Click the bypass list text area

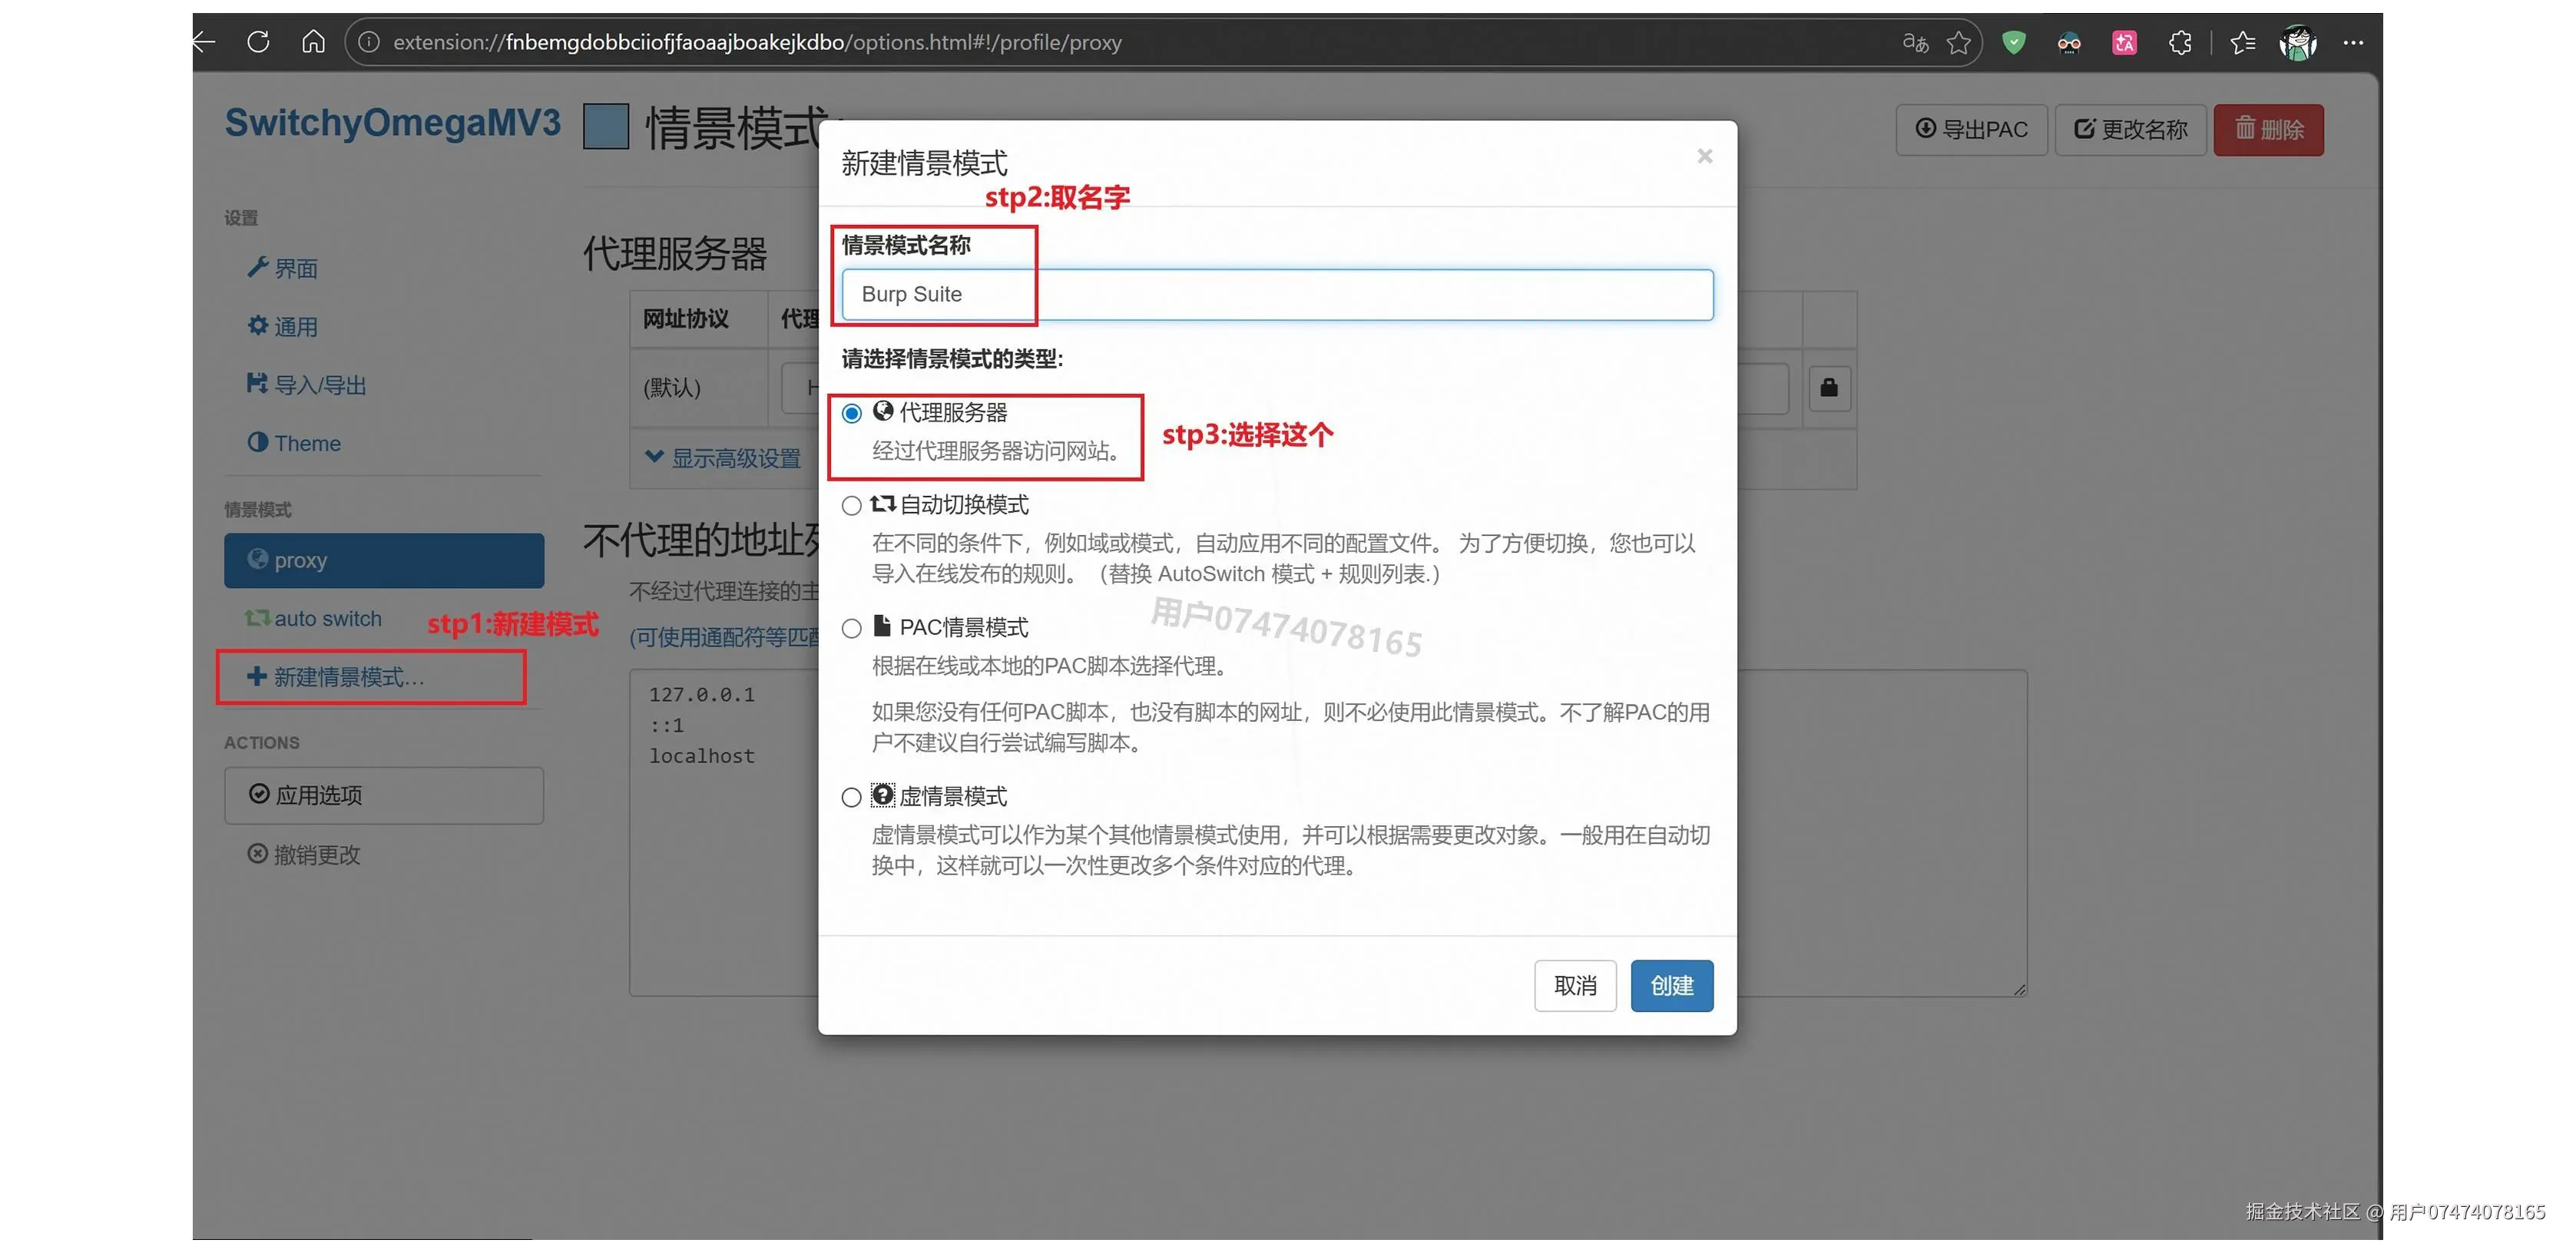coord(1328,833)
